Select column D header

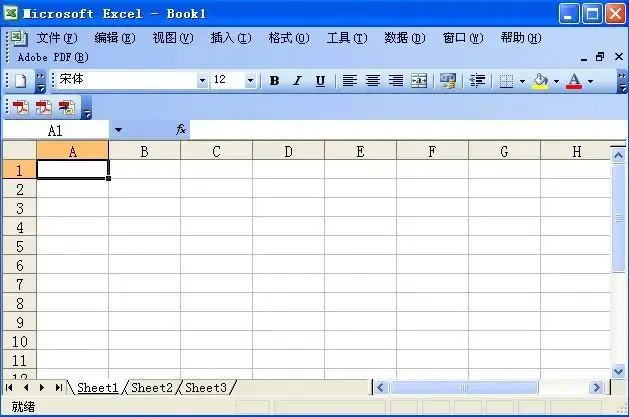tap(288, 152)
